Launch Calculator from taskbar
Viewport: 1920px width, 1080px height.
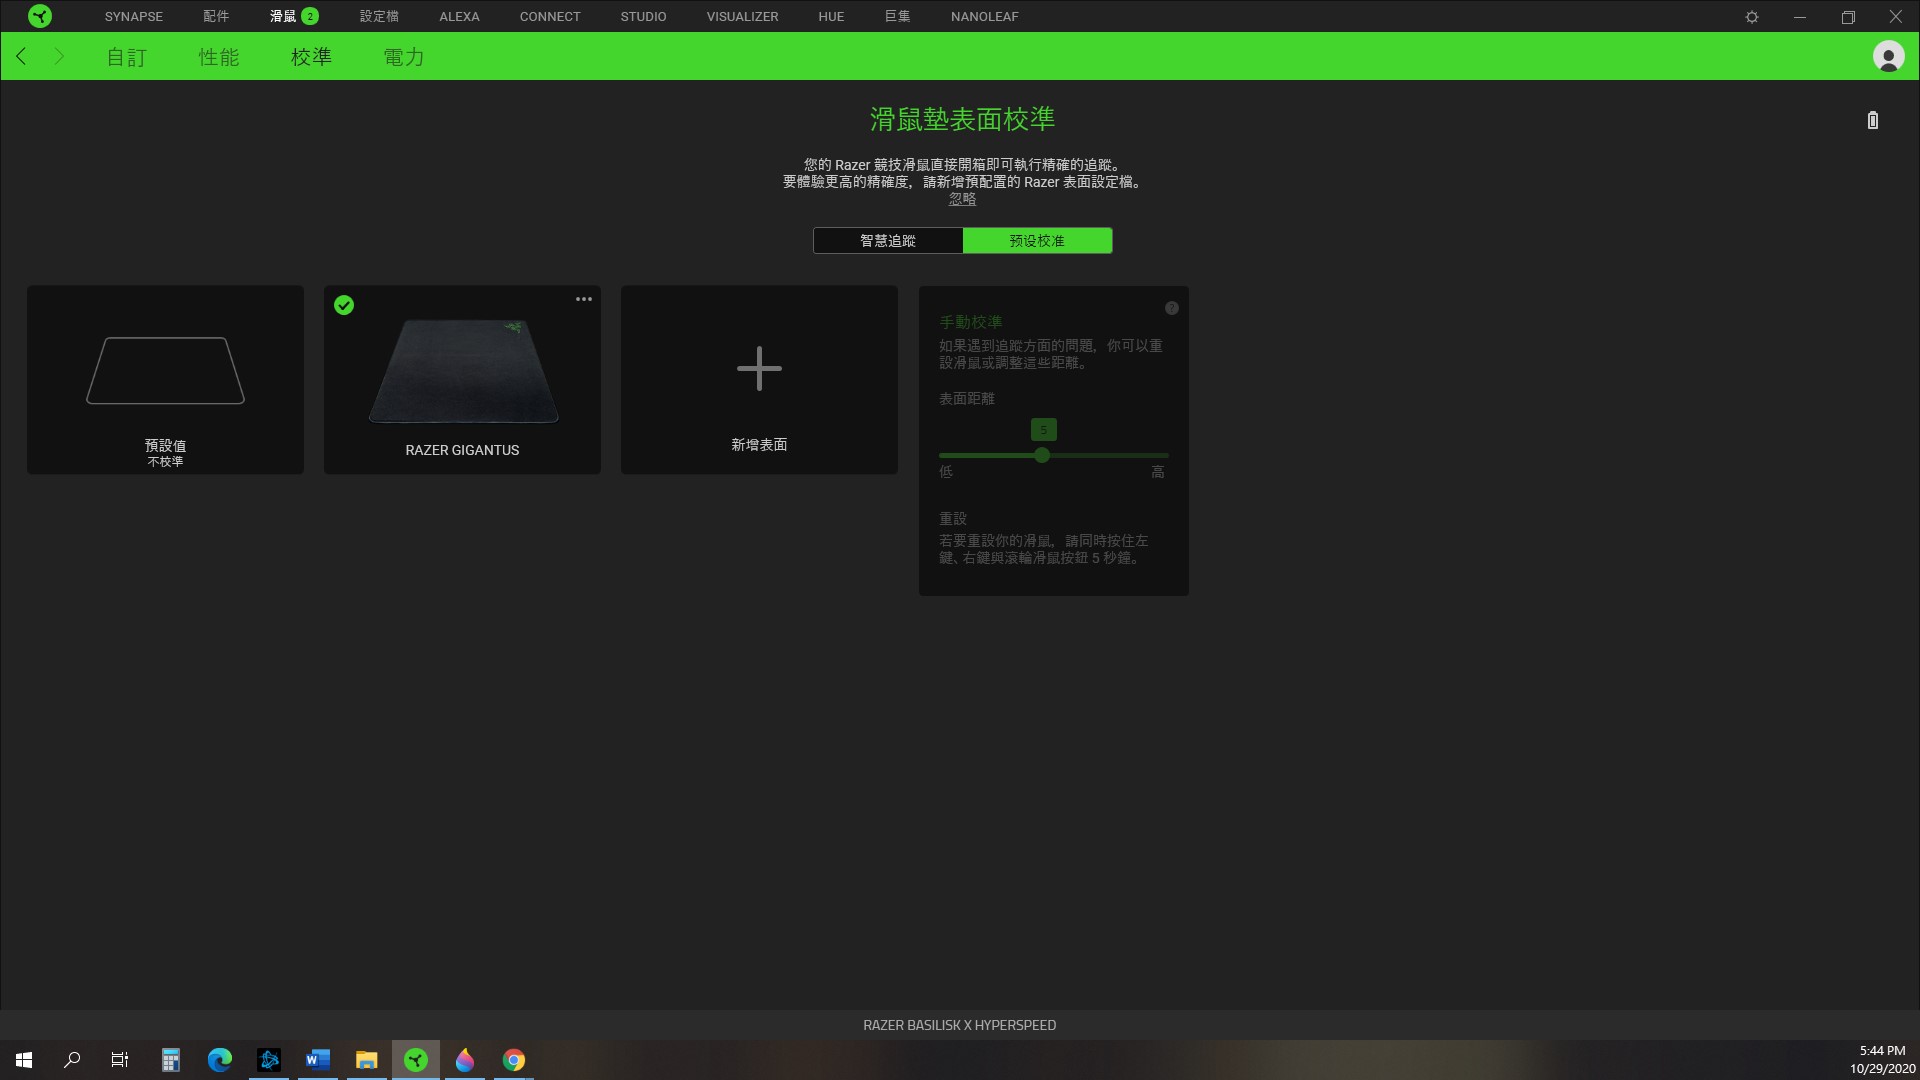point(171,1060)
